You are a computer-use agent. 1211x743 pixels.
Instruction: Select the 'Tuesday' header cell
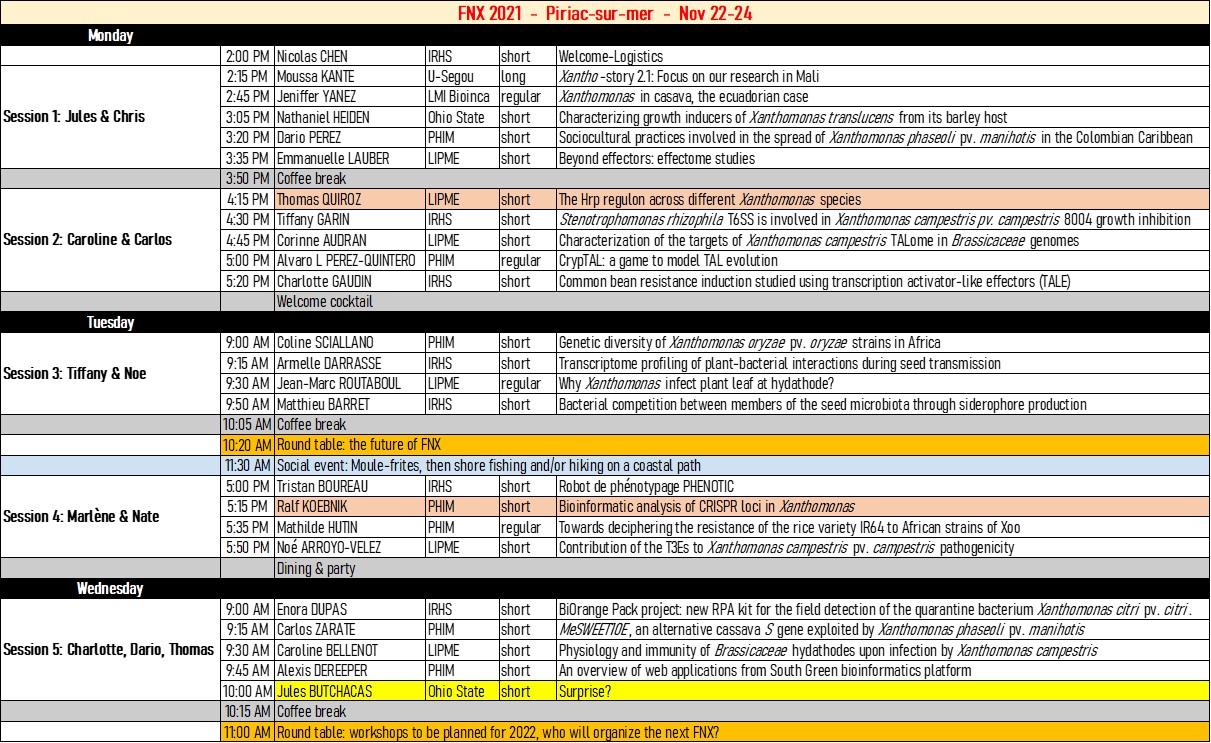tap(110, 323)
